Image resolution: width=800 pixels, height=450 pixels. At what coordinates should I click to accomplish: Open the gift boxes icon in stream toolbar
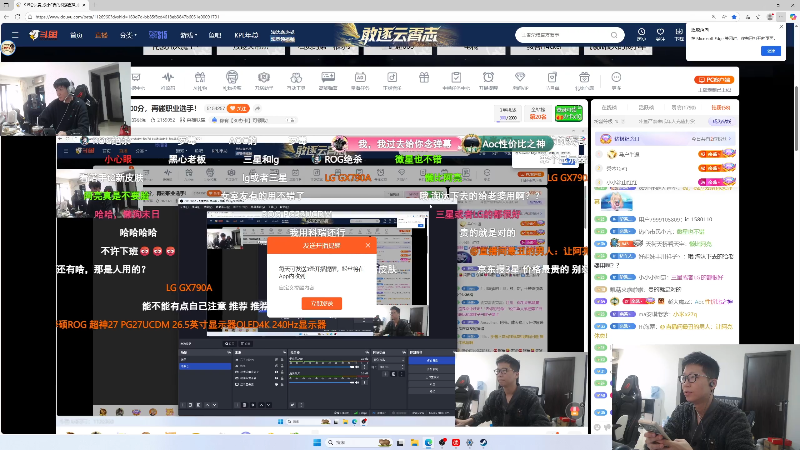click(200, 78)
